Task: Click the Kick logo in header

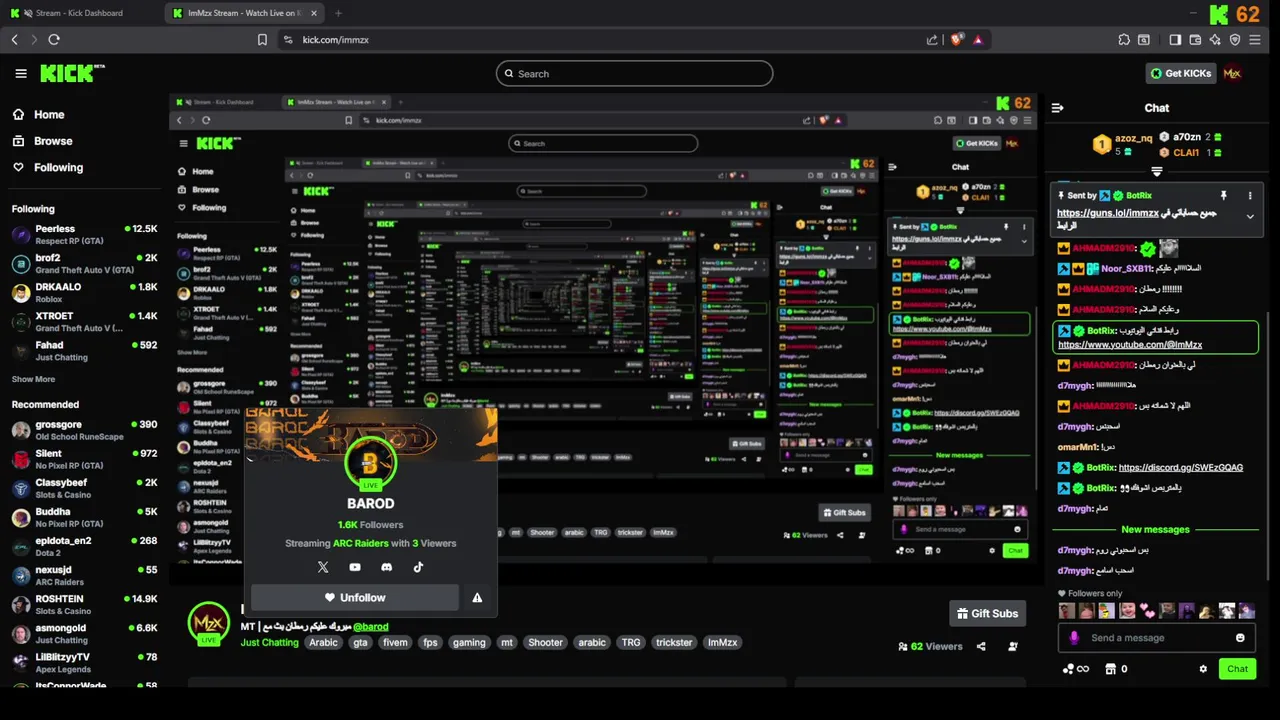Action: pyautogui.click(x=72, y=73)
